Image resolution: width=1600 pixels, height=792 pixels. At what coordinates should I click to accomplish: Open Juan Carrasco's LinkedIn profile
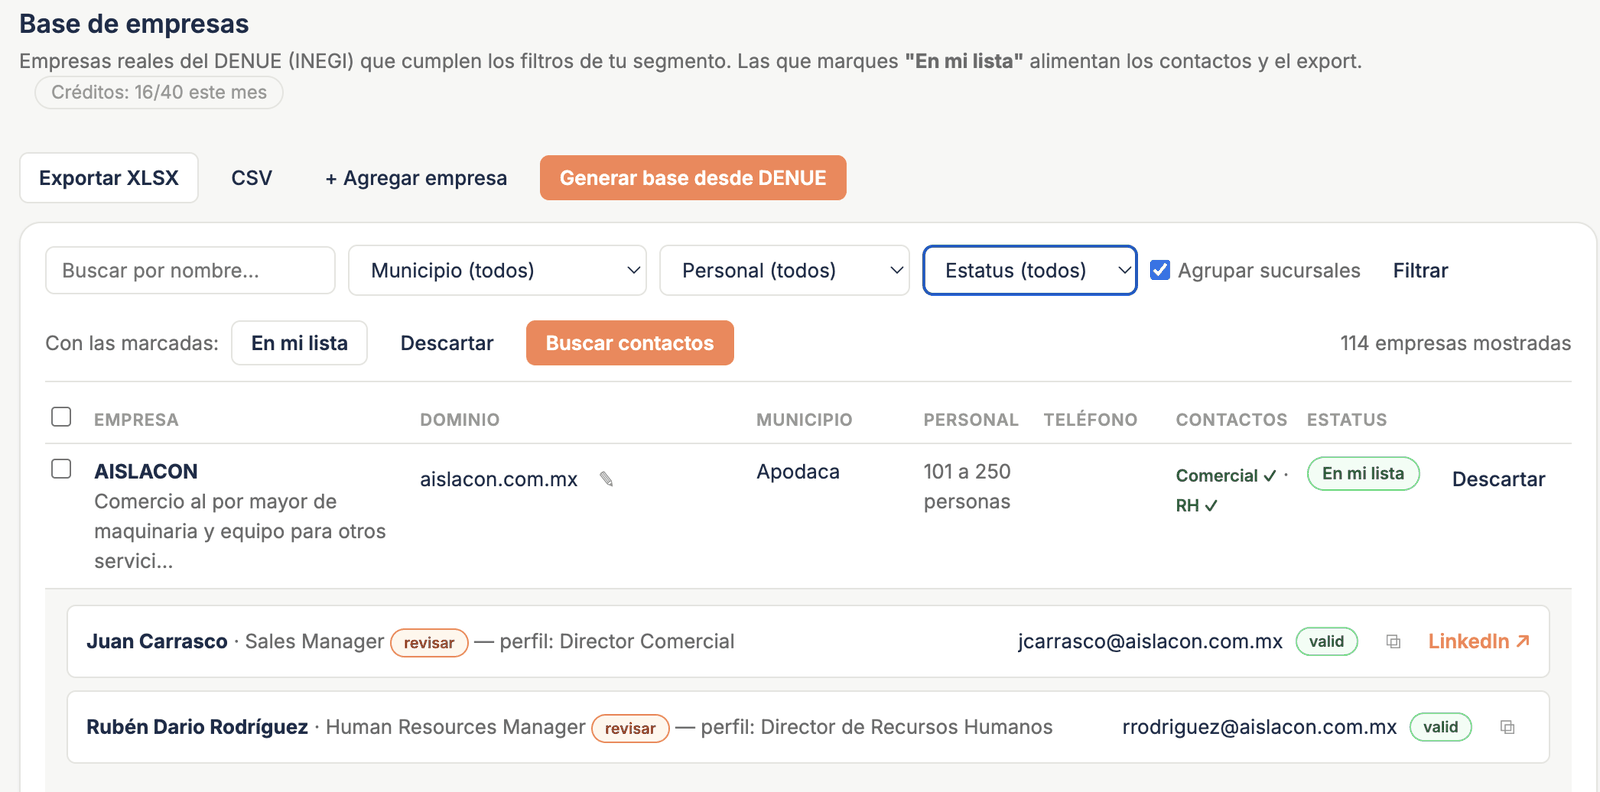[1479, 641]
